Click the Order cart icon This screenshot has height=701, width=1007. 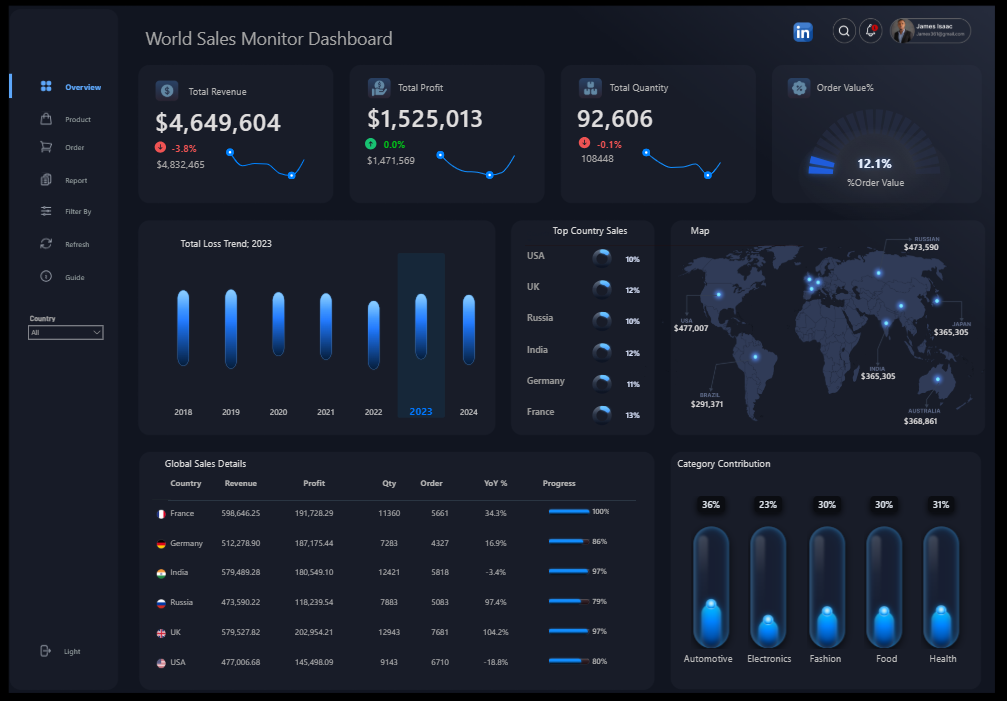(x=46, y=147)
